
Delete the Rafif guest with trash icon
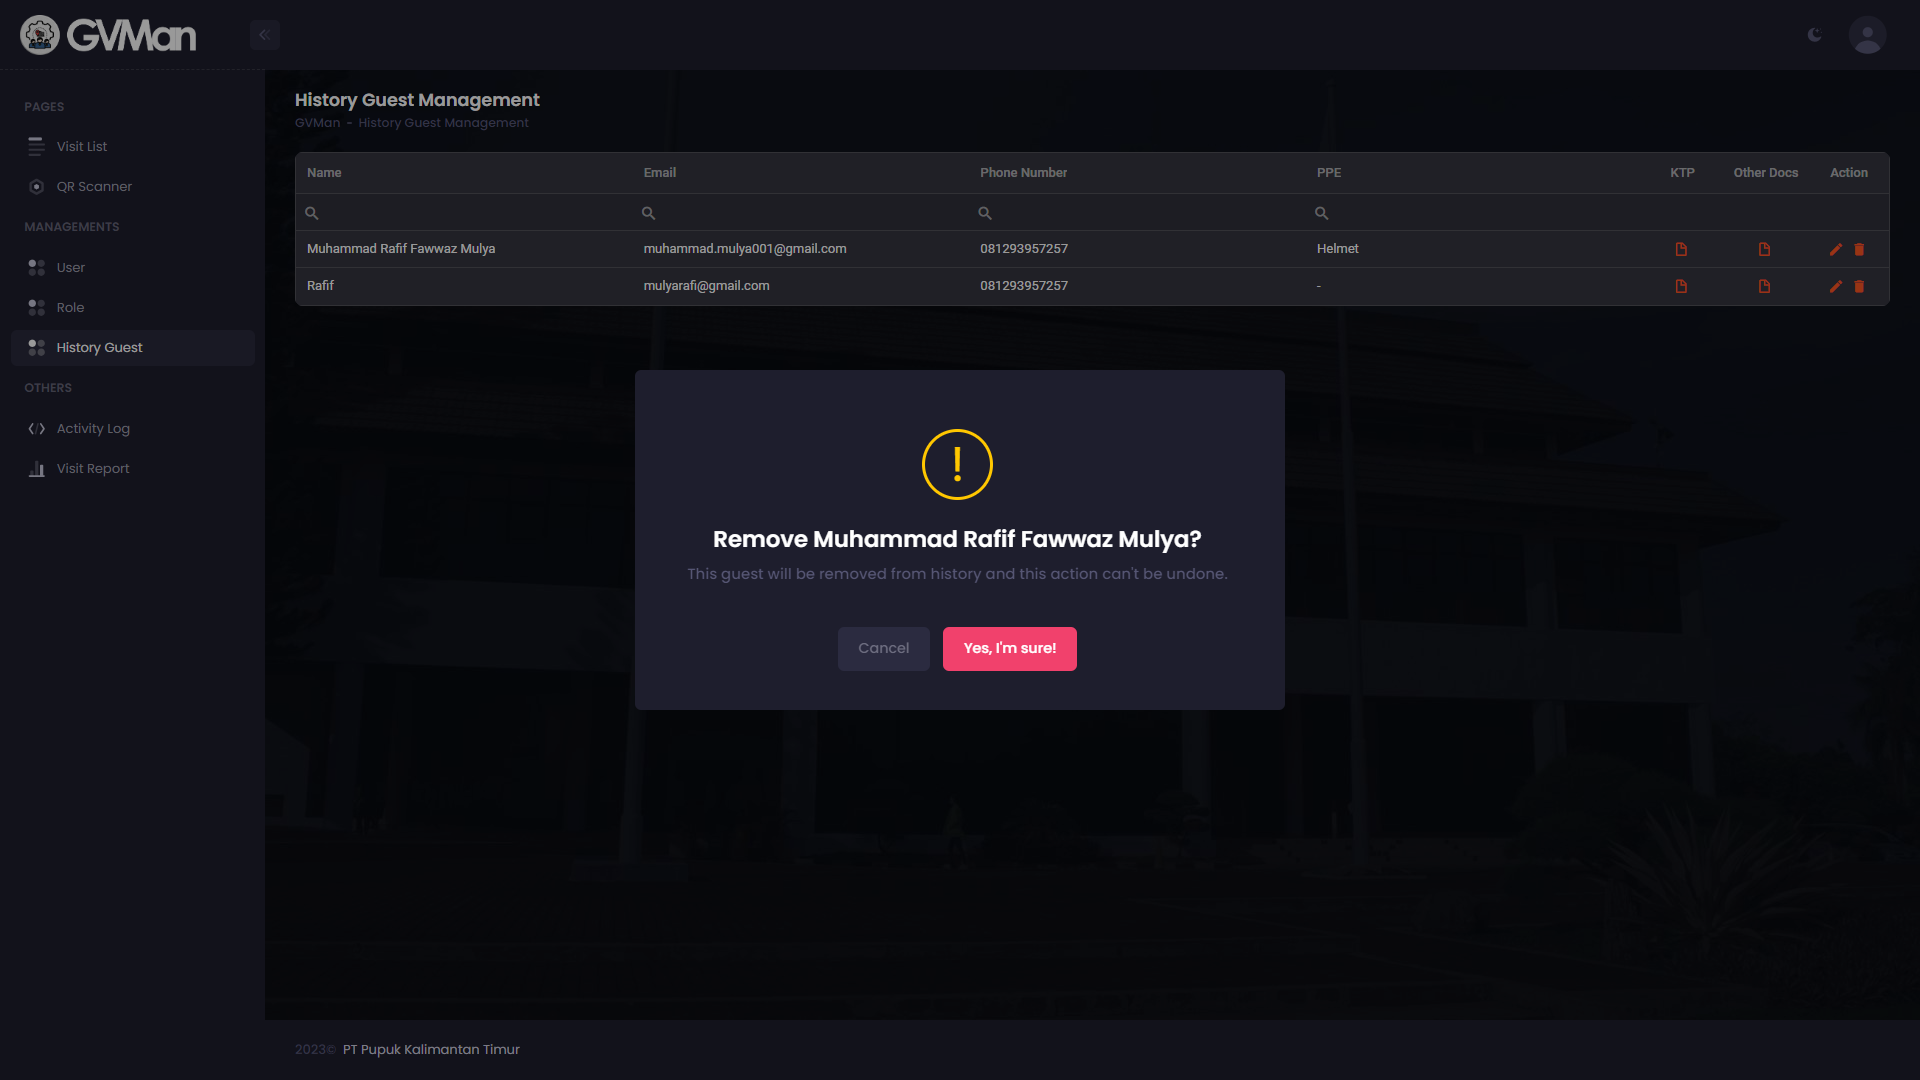(1859, 287)
